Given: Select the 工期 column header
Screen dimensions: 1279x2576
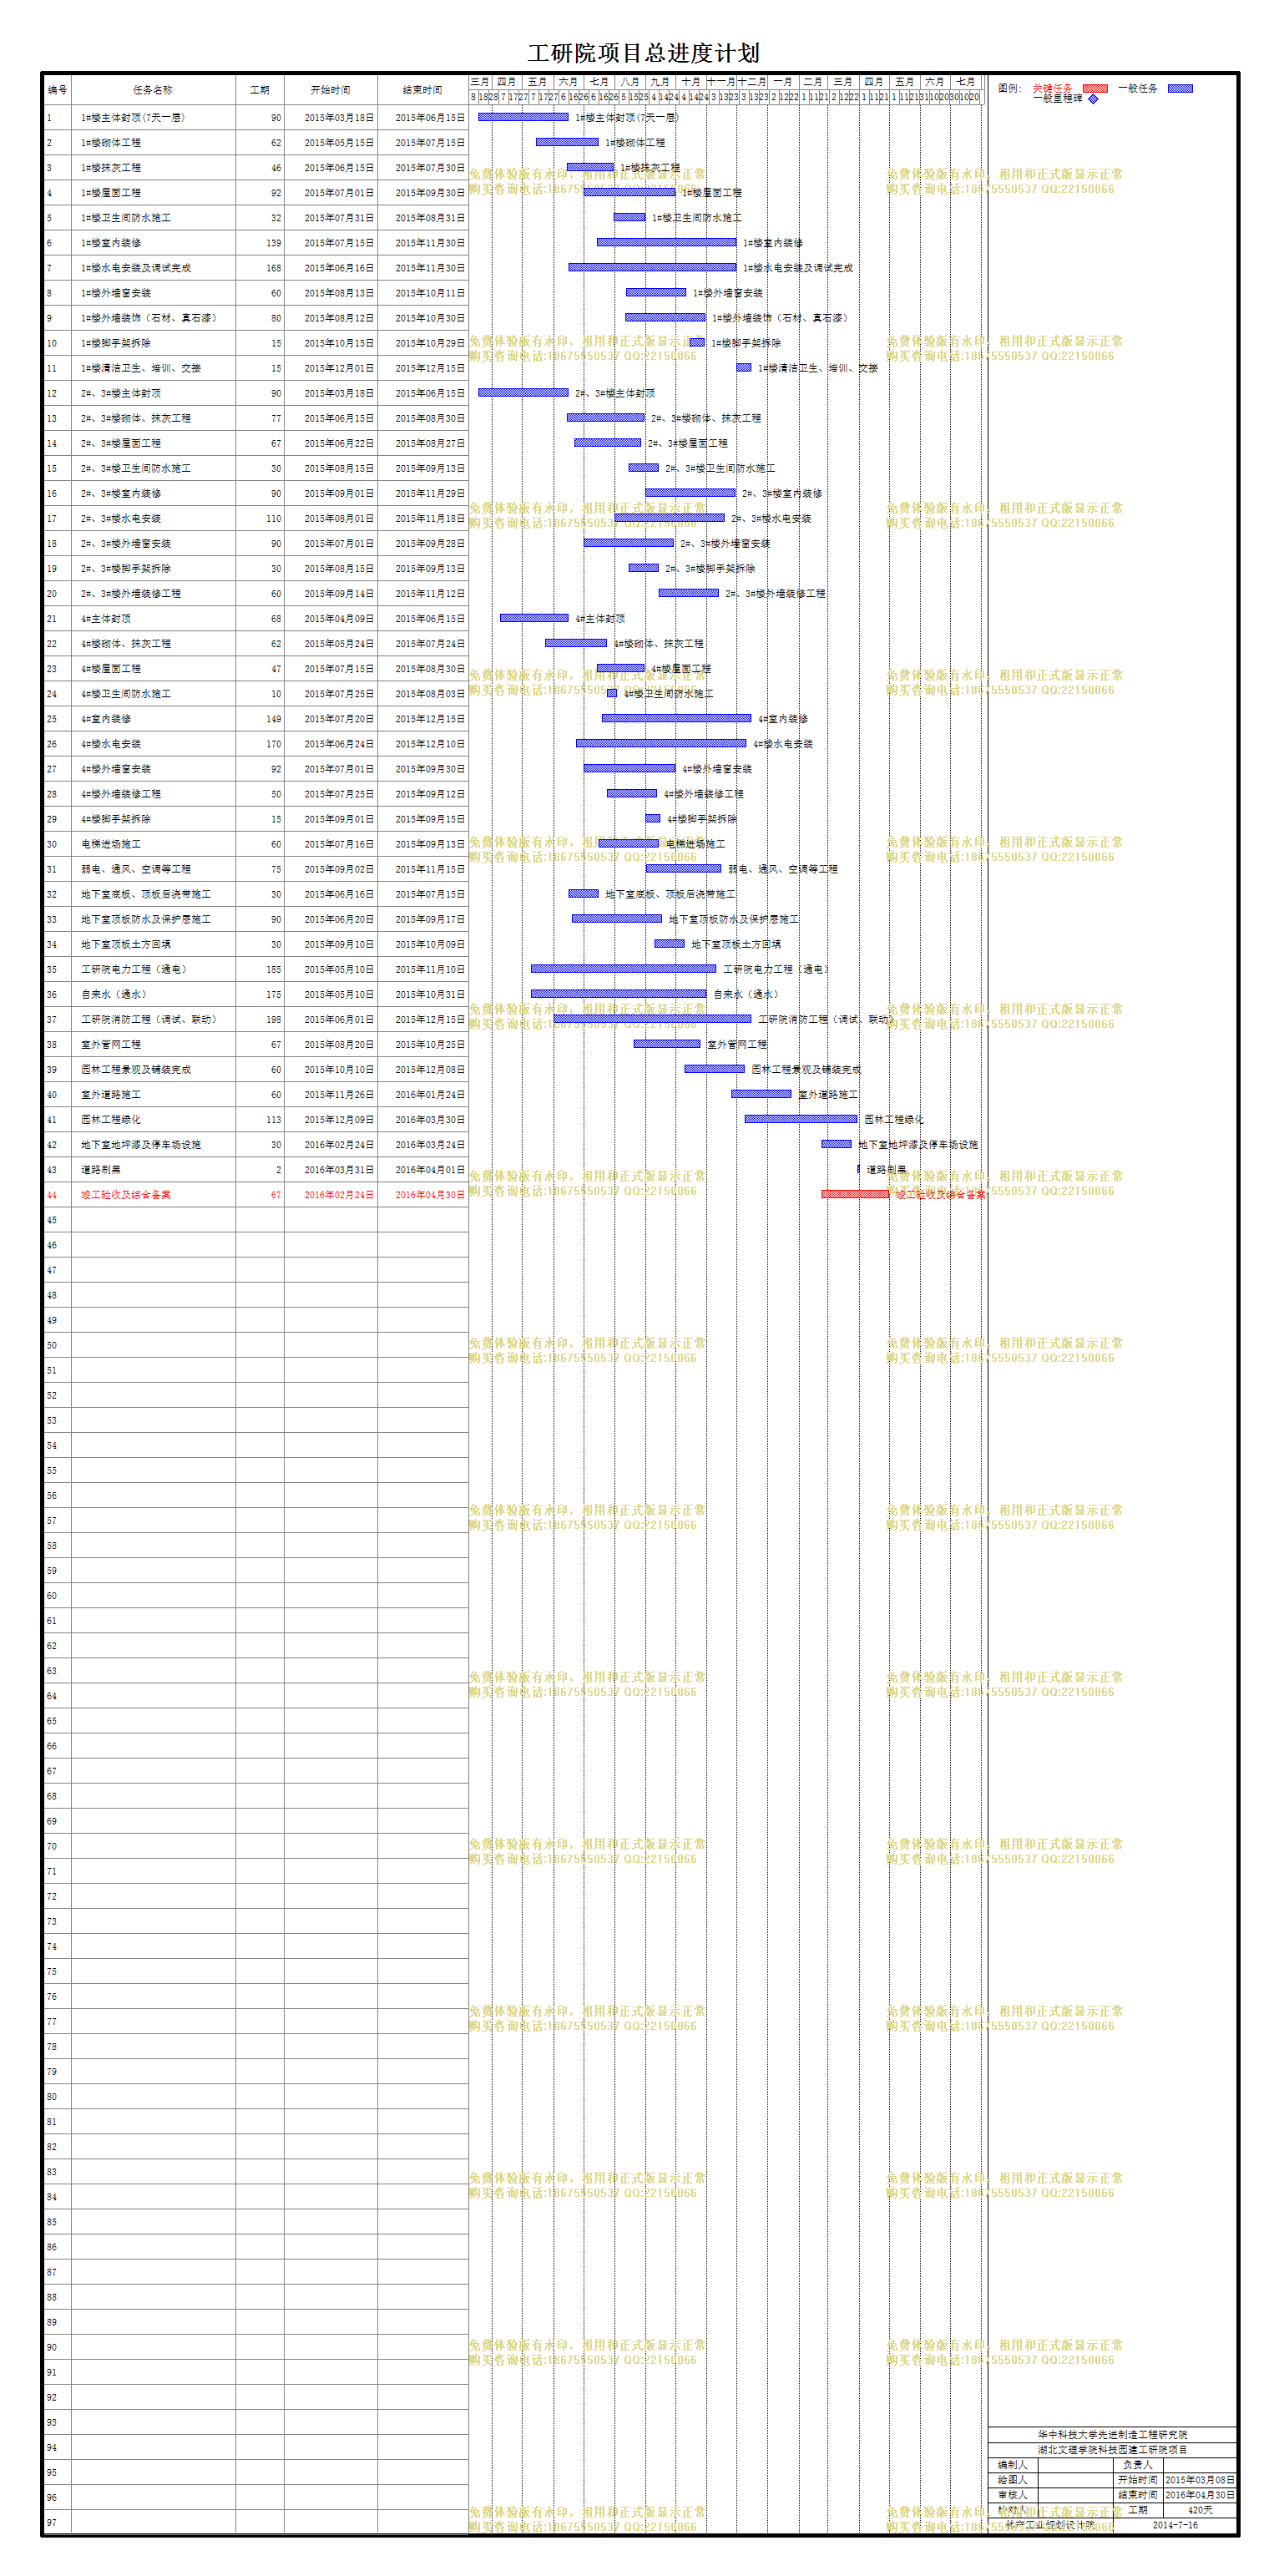Looking at the screenshot, I should [x=260, y=90].
